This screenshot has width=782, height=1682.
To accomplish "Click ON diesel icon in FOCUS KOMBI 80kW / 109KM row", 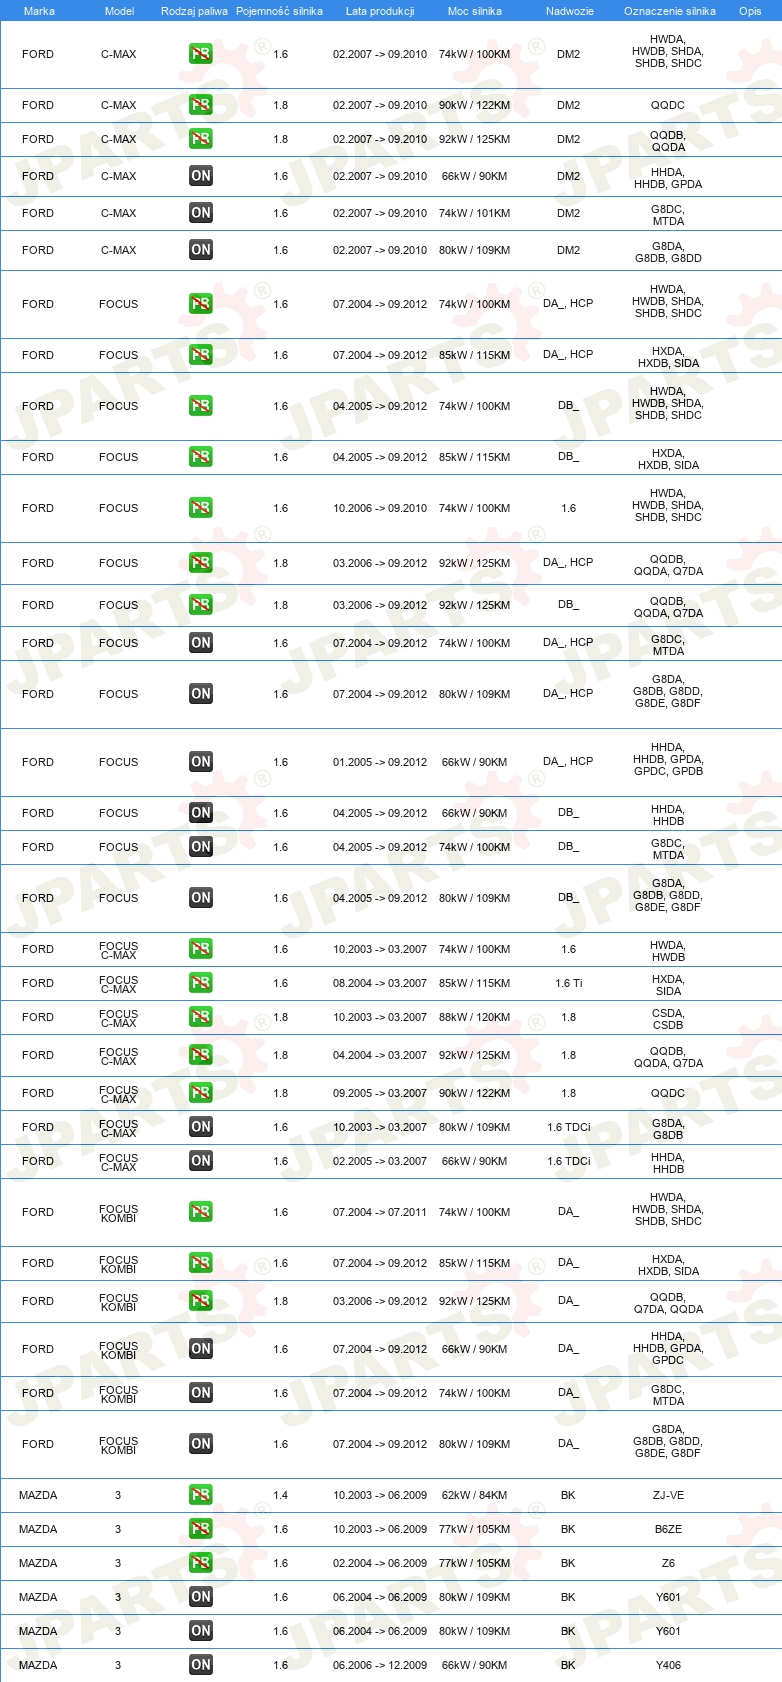I will point(201,1444).
